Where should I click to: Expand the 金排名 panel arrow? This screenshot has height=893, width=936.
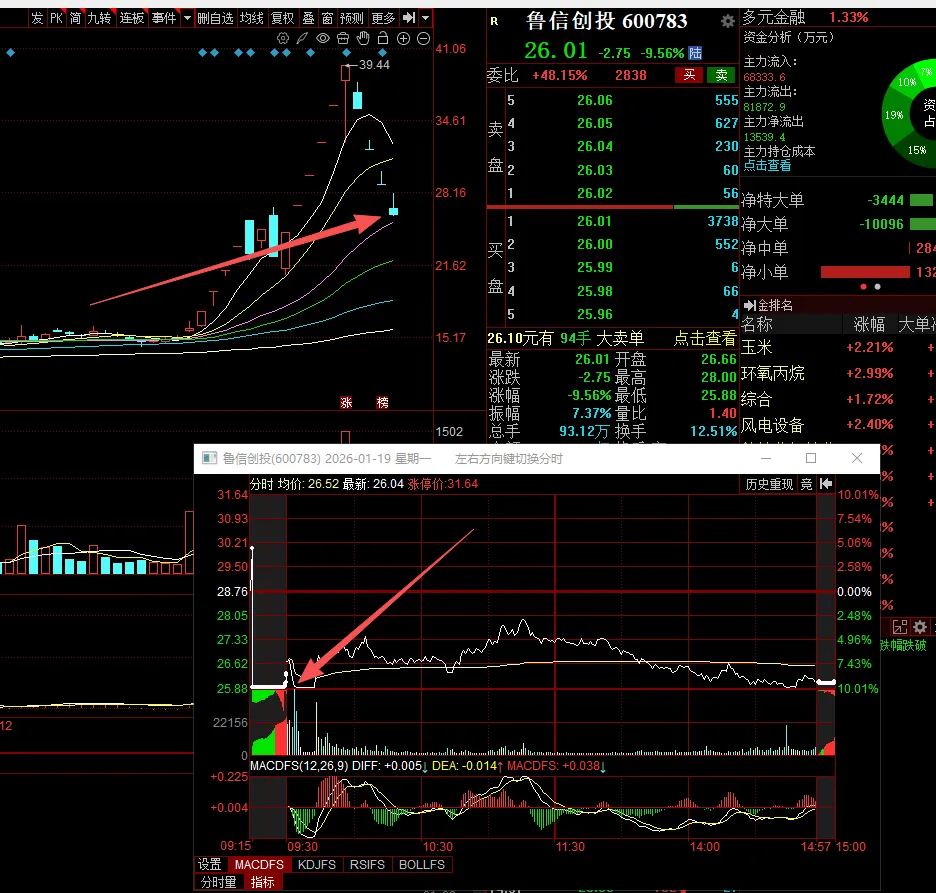coord(749,306)
